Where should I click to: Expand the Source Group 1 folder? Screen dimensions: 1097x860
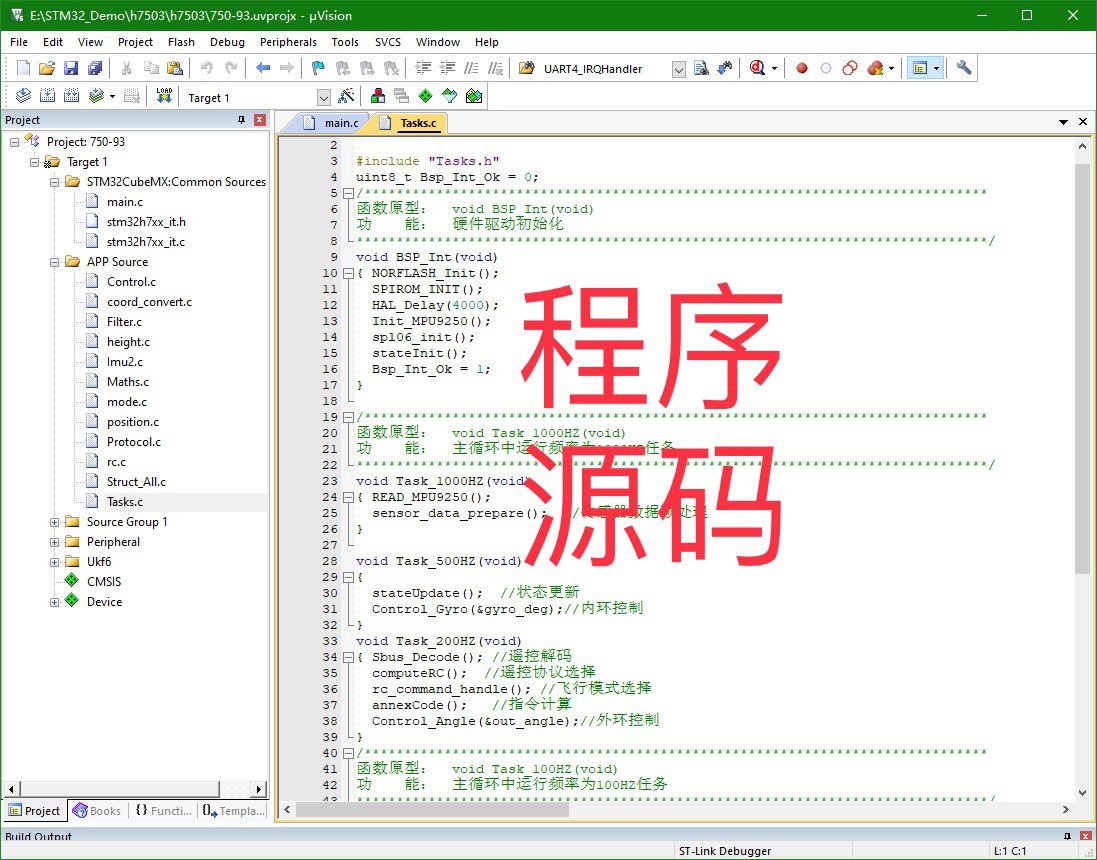point(55,523)
